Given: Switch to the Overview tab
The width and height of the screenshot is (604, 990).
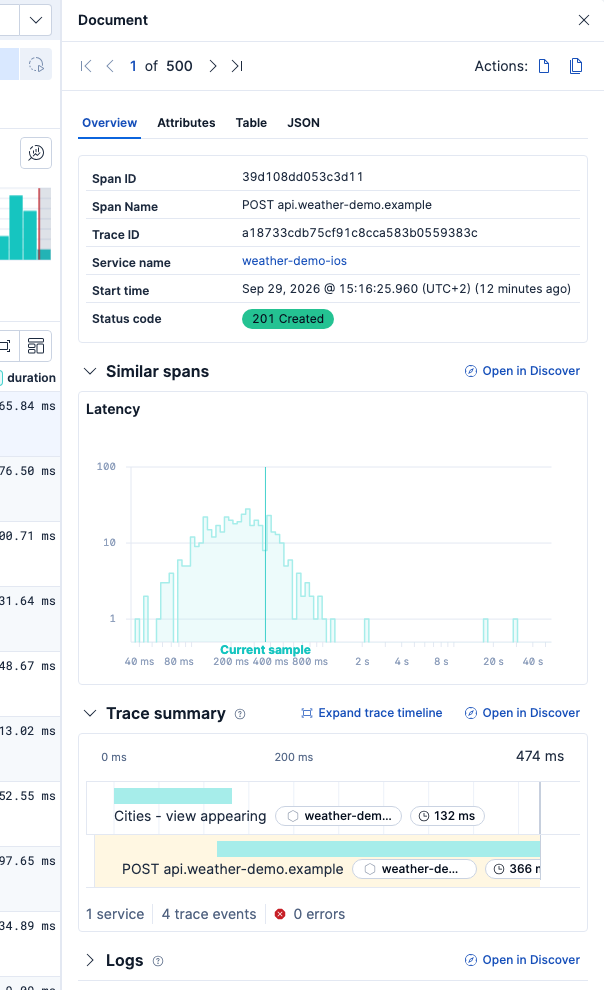Looking at the screenshot, I should pos(109,123).
